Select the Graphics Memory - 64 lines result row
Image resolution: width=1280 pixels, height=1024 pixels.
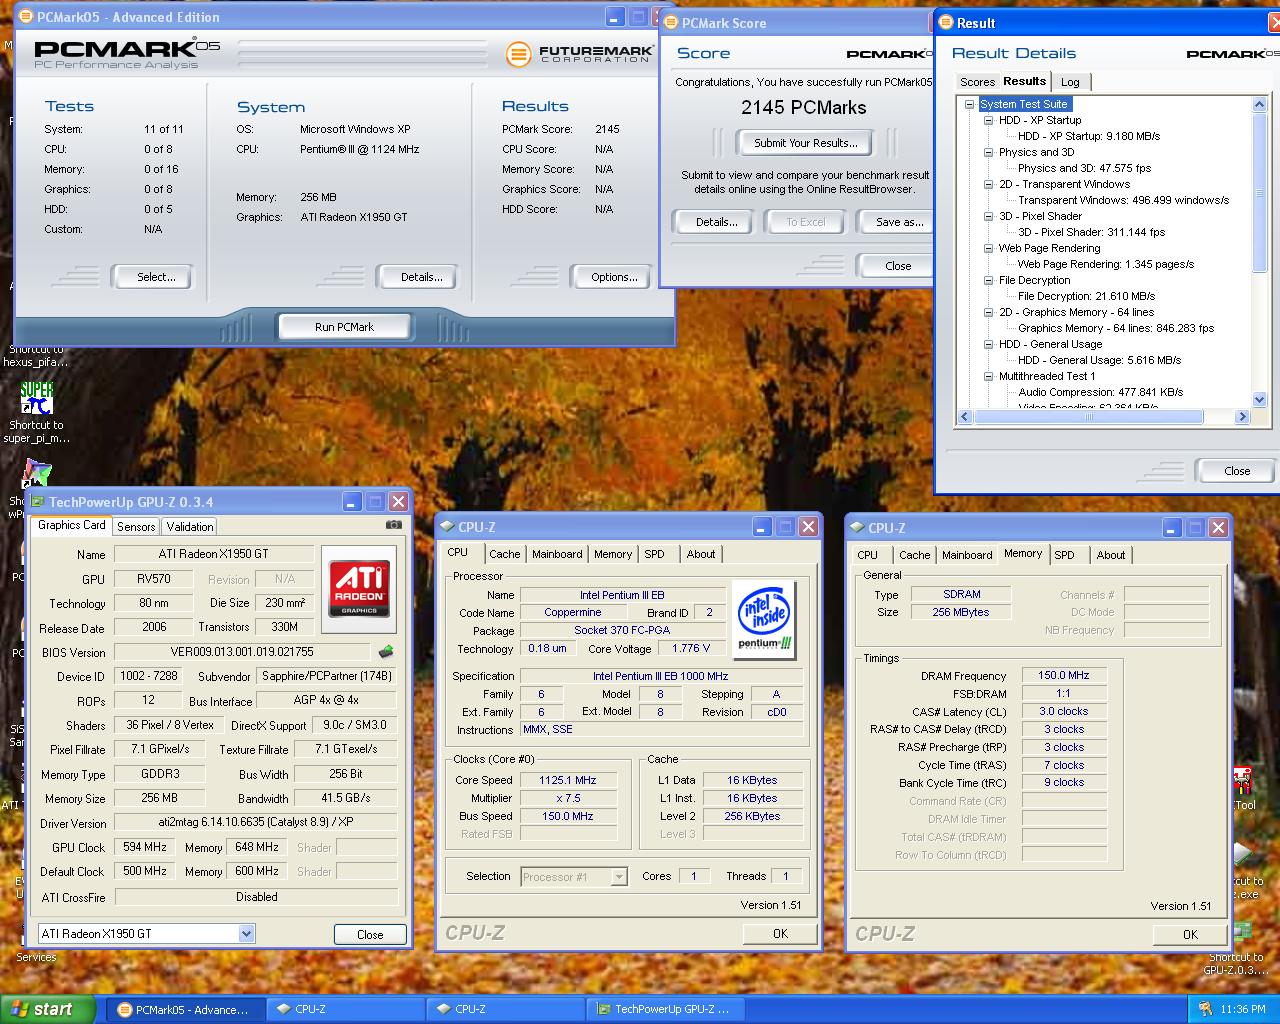tap(1116, 328)
